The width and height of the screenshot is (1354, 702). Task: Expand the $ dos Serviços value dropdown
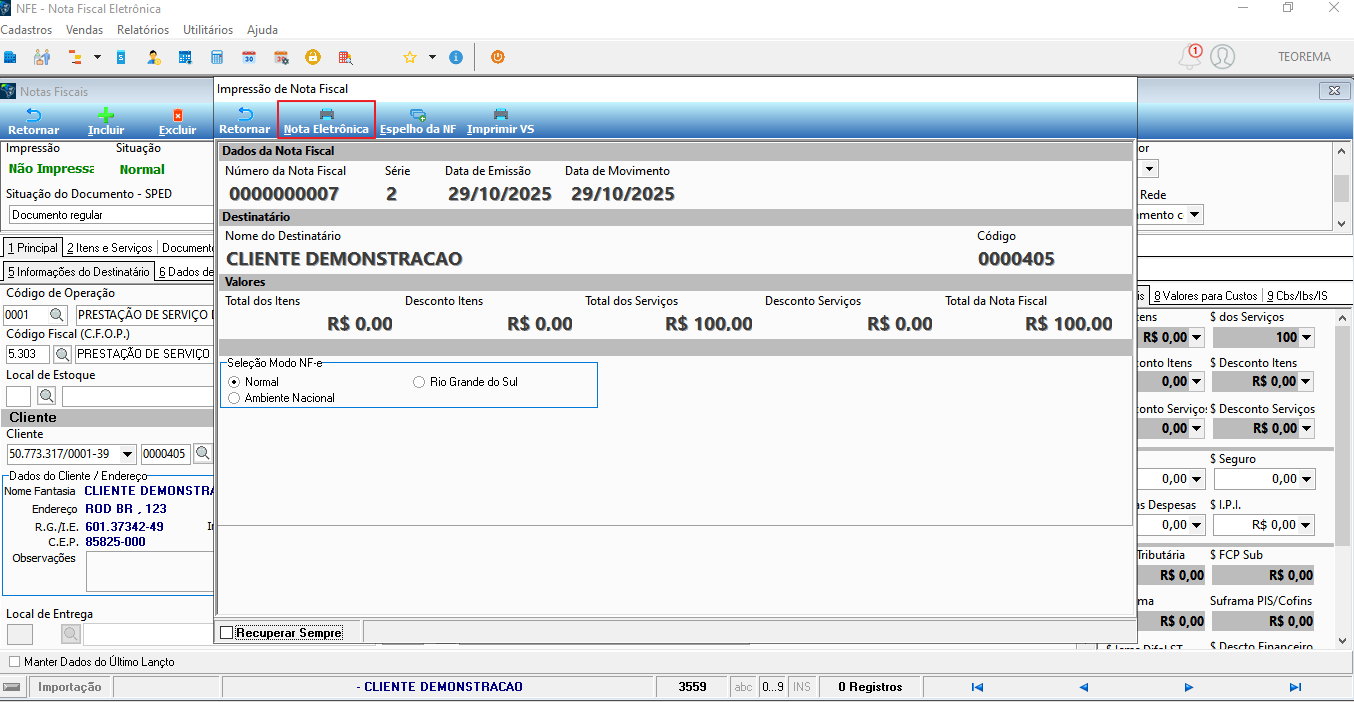point(1306,338)
